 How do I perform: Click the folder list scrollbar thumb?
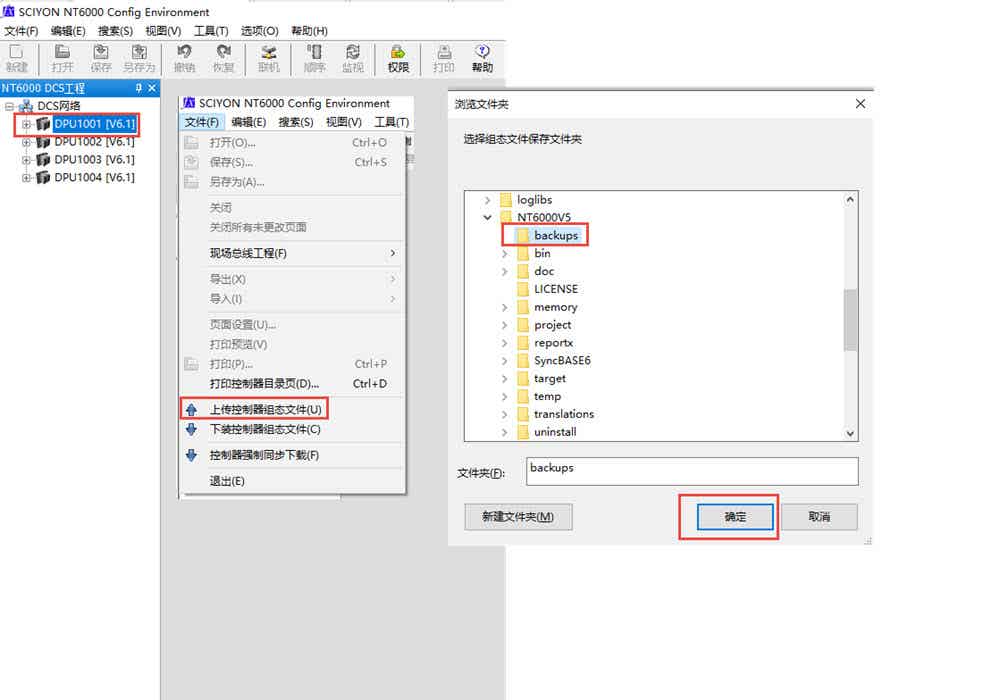(850, 320)
